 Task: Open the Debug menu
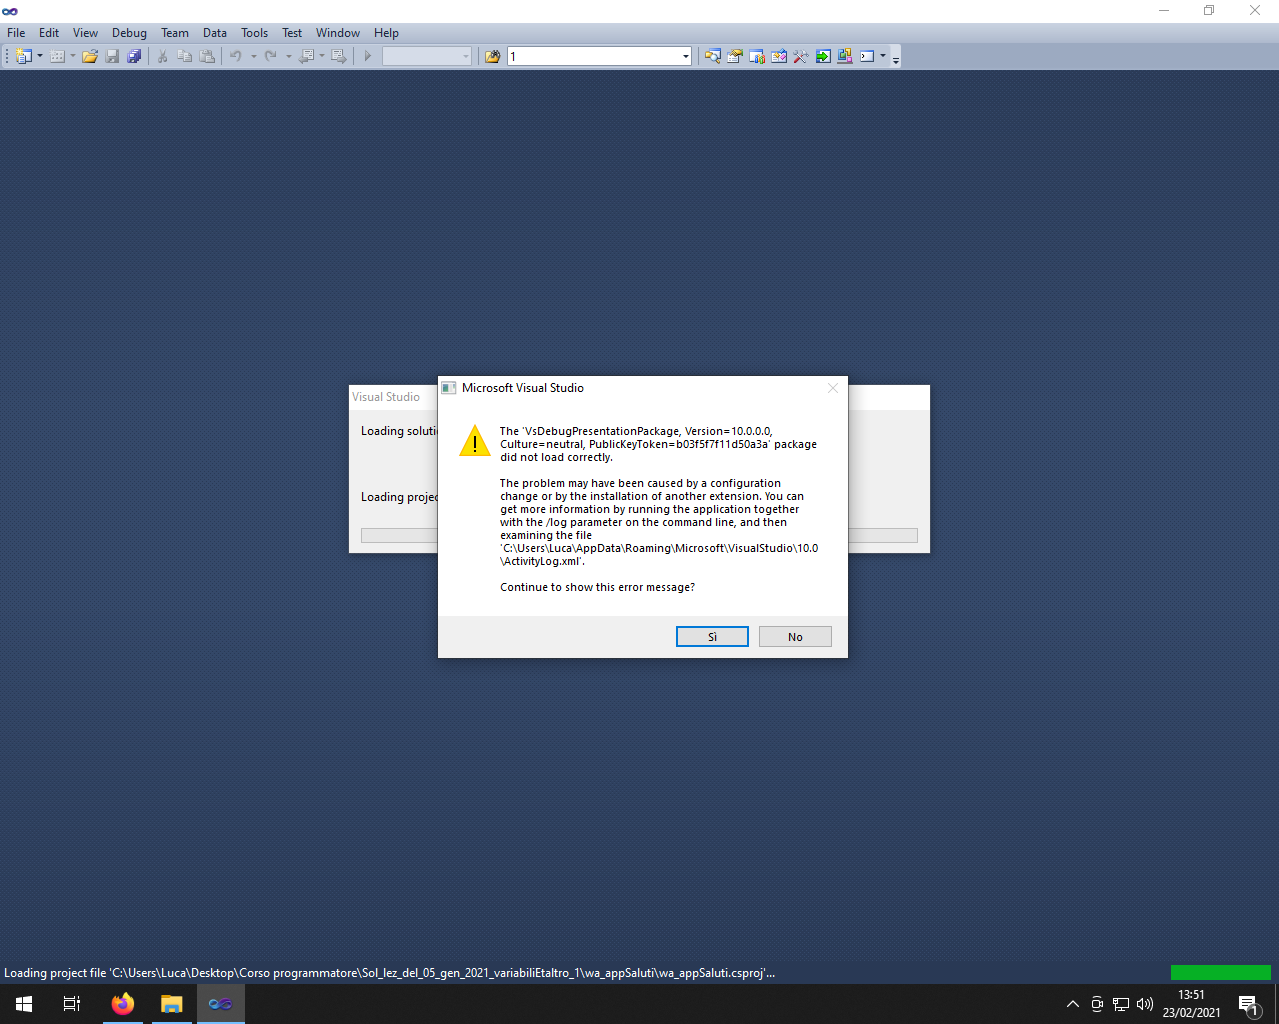tap(129, 33)
